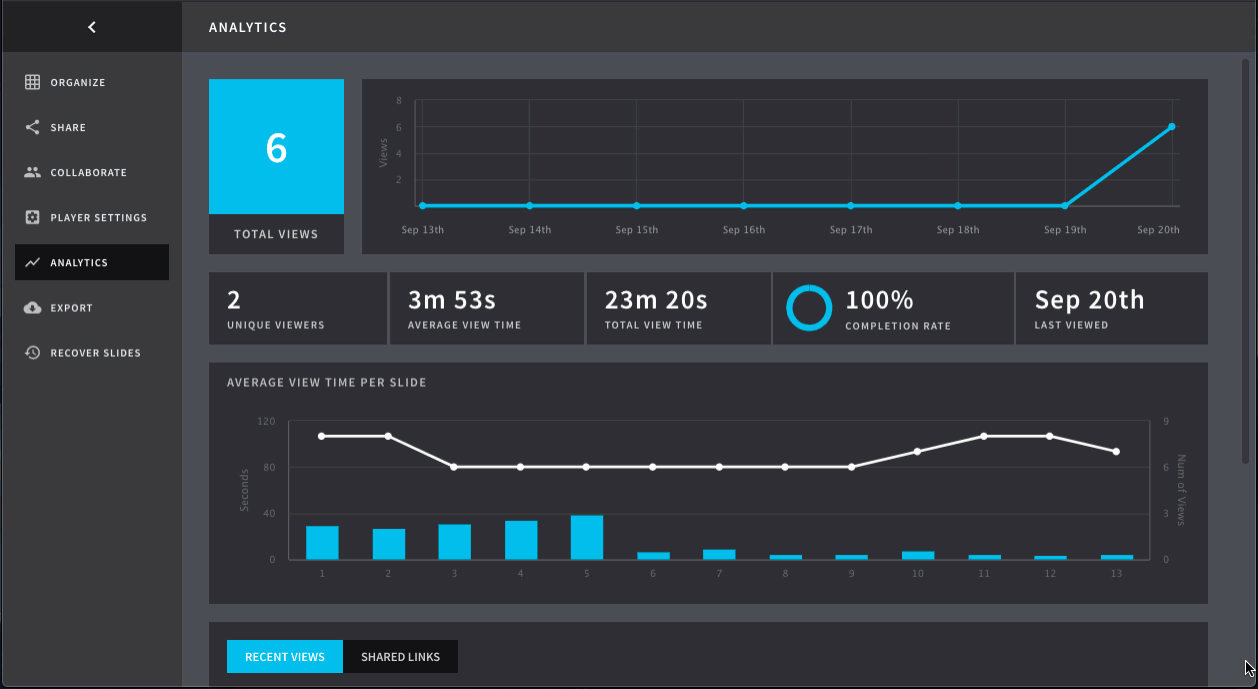Click the "TOTAL VIEWS" label
This screenshot has width=1258, height=689.
pyautogui.click(x=276, y=234)
